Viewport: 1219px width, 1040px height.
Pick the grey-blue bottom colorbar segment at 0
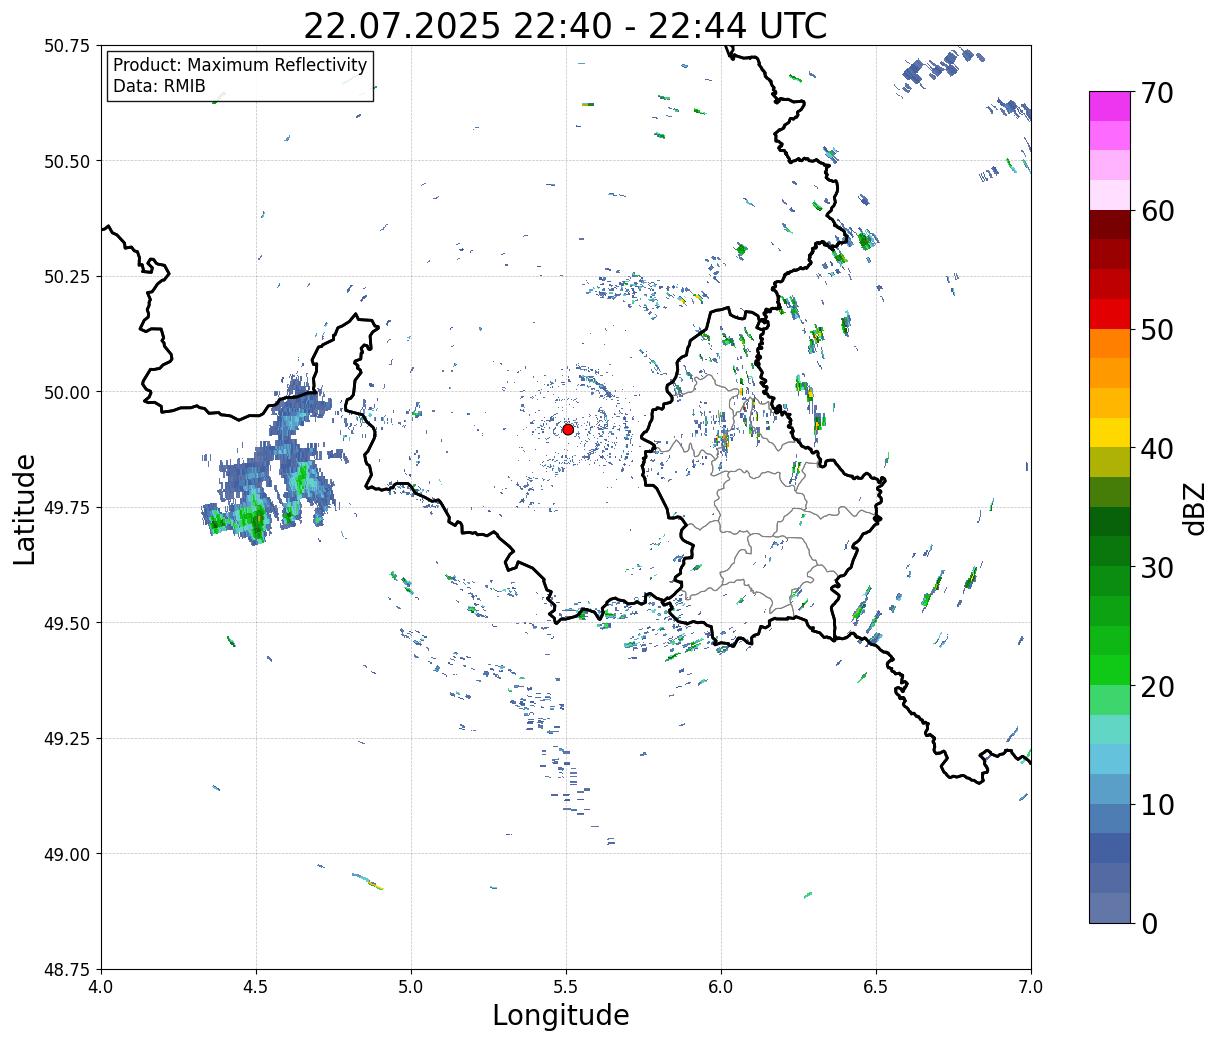[x=1110, y=908]
